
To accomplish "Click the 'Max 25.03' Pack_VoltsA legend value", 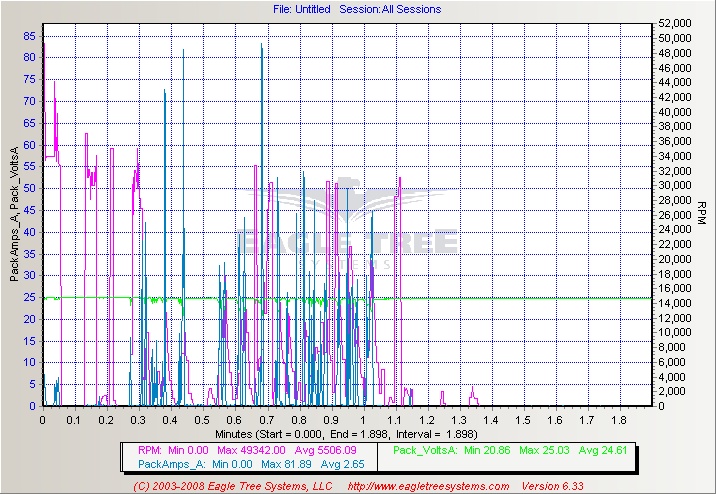I will [544, 450].
